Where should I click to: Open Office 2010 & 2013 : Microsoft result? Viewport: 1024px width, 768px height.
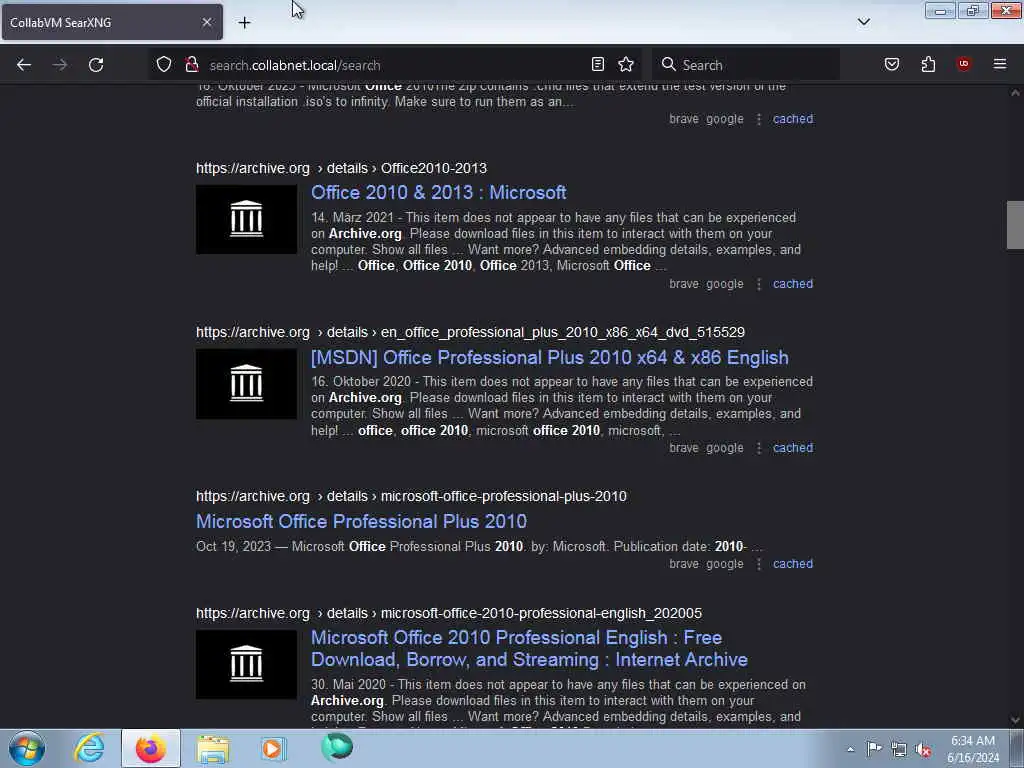438,193
